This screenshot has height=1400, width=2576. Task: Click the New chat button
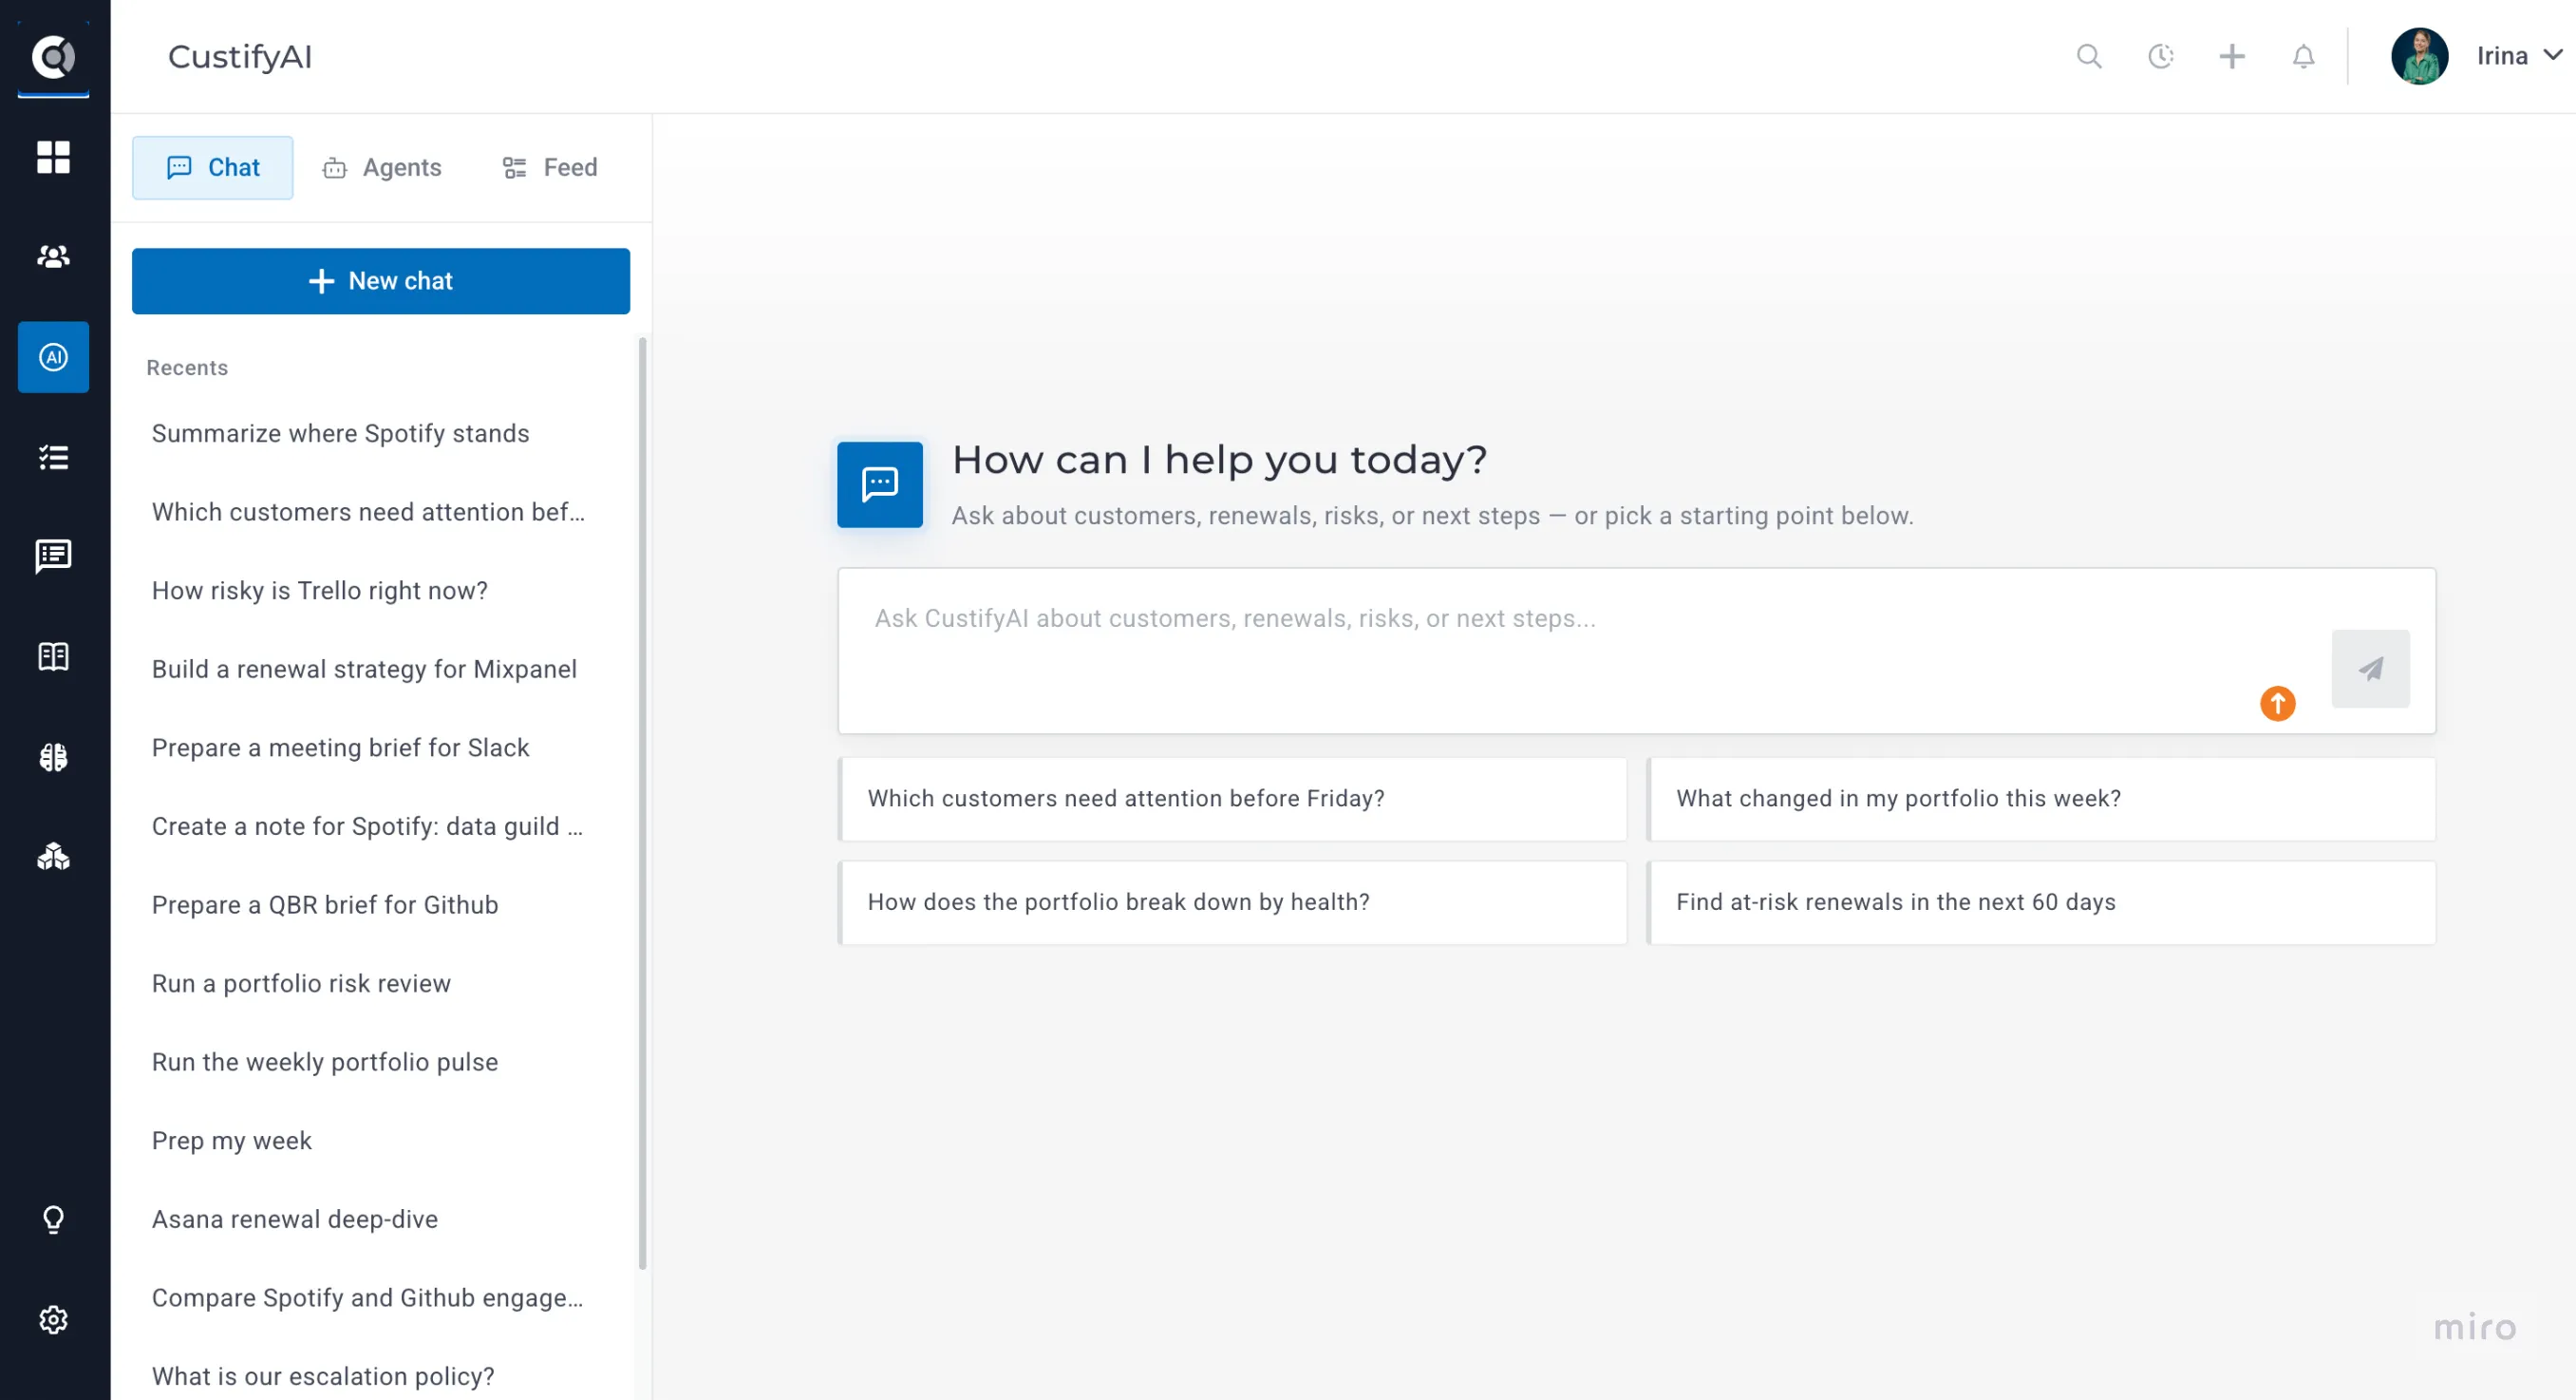click(381, 281)
